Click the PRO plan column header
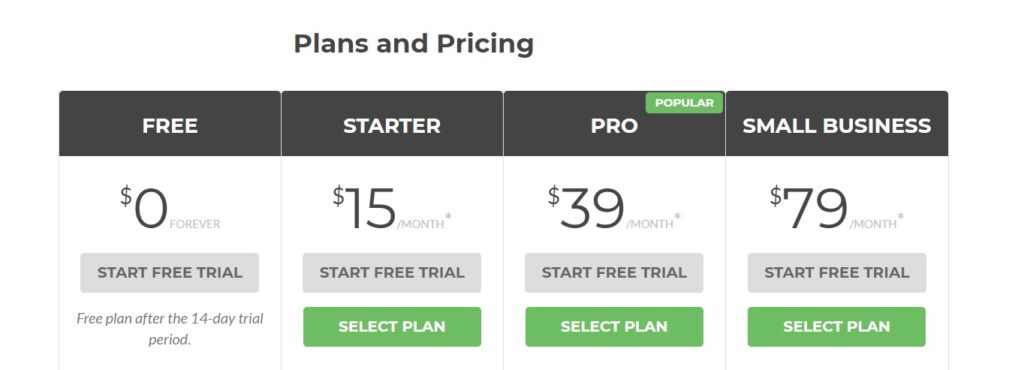1024x370 pixels. point(615,124)
